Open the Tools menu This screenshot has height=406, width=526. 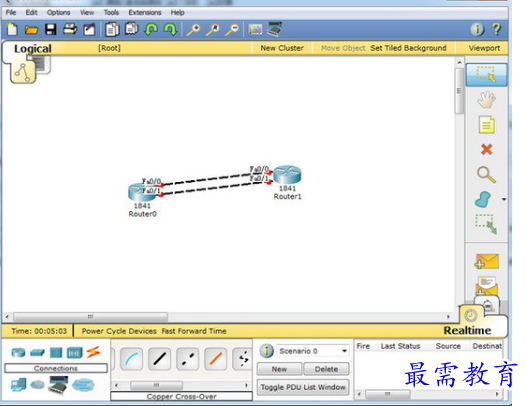click(111, 13)
